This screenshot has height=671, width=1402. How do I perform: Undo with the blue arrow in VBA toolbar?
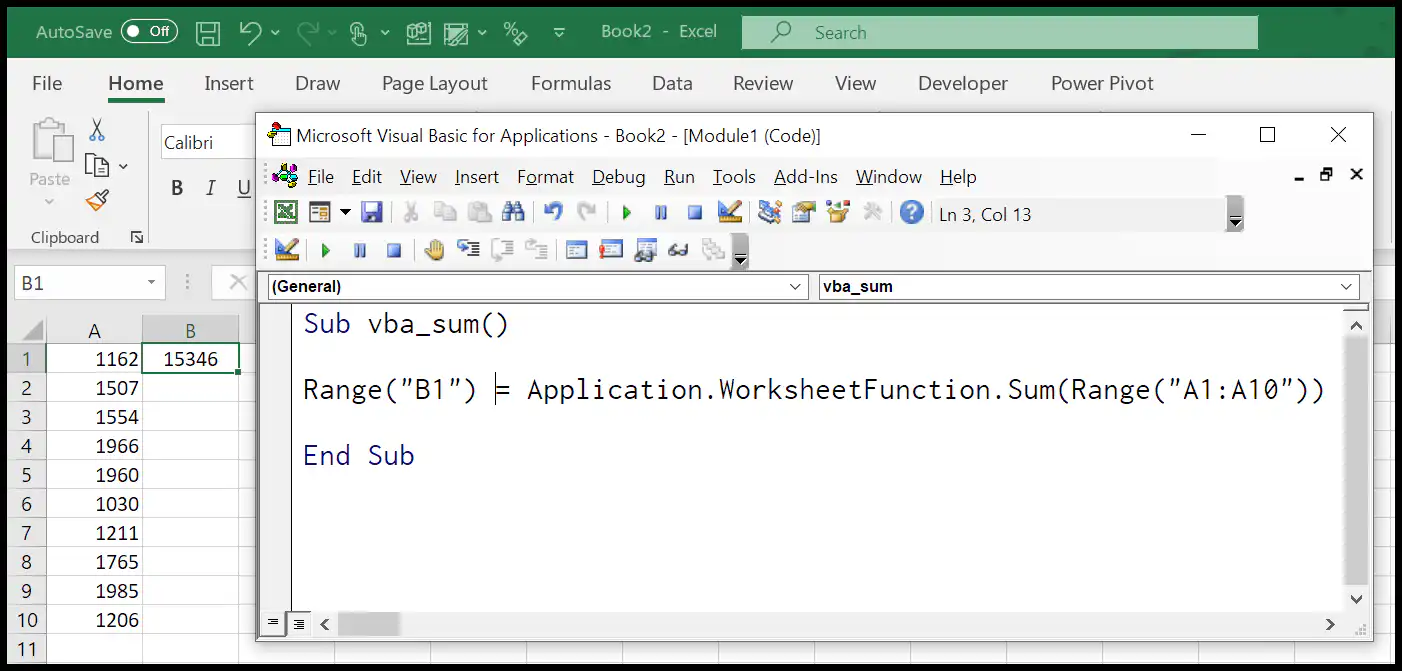click(x=553, y=212)
